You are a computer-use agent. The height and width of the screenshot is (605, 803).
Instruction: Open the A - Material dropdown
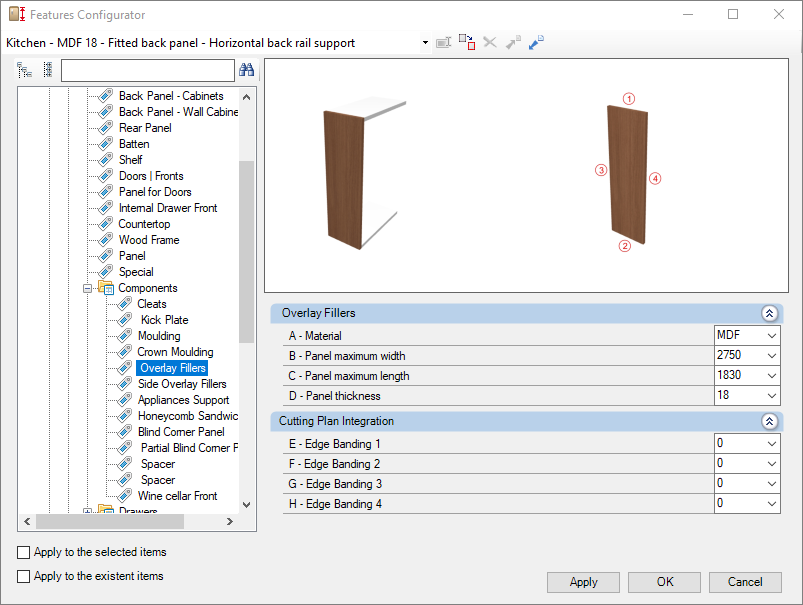coord(772,336)
